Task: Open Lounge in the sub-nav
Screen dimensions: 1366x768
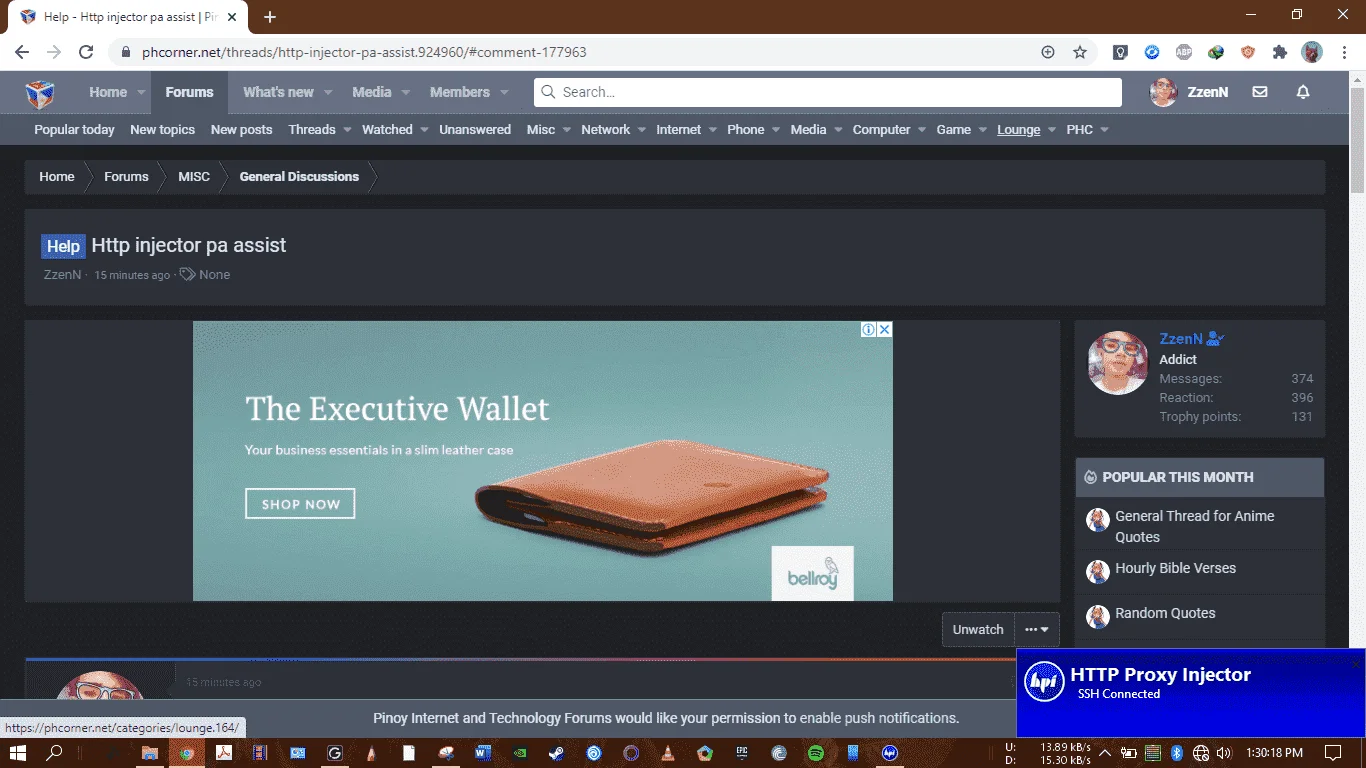Action: click(x=1018, y=130)
